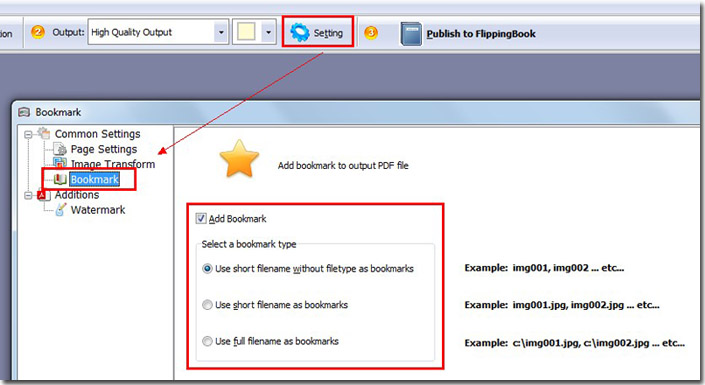Image resolution: width=705 pixels, height=385 pixels.
Task: Select Common Settings in the tree
Action: point(97,134)
